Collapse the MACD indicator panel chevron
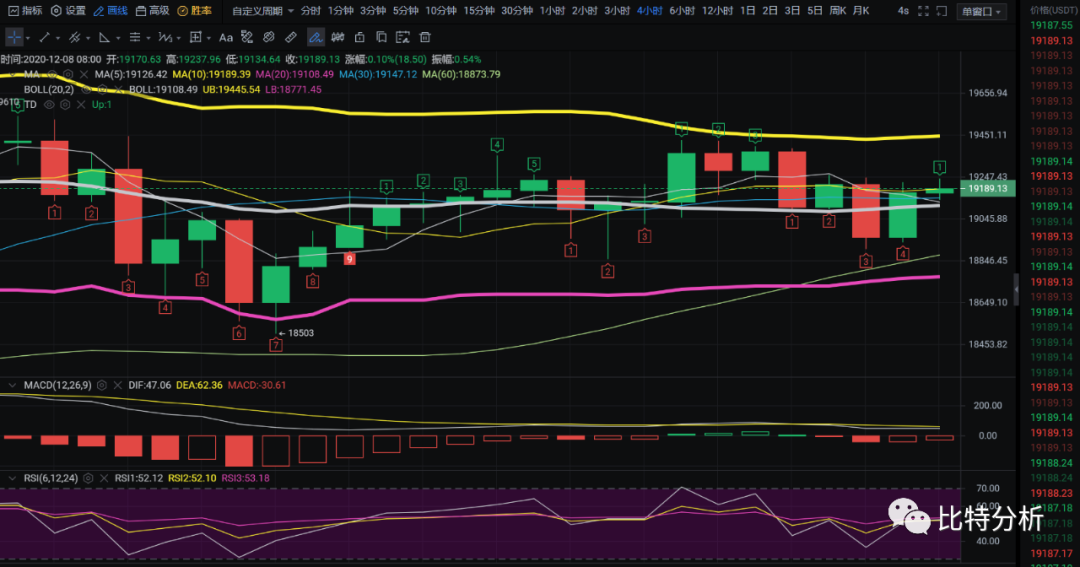The width and height of the screenshot is (1080, 567). pyautogui.click(x=10, y=385)
